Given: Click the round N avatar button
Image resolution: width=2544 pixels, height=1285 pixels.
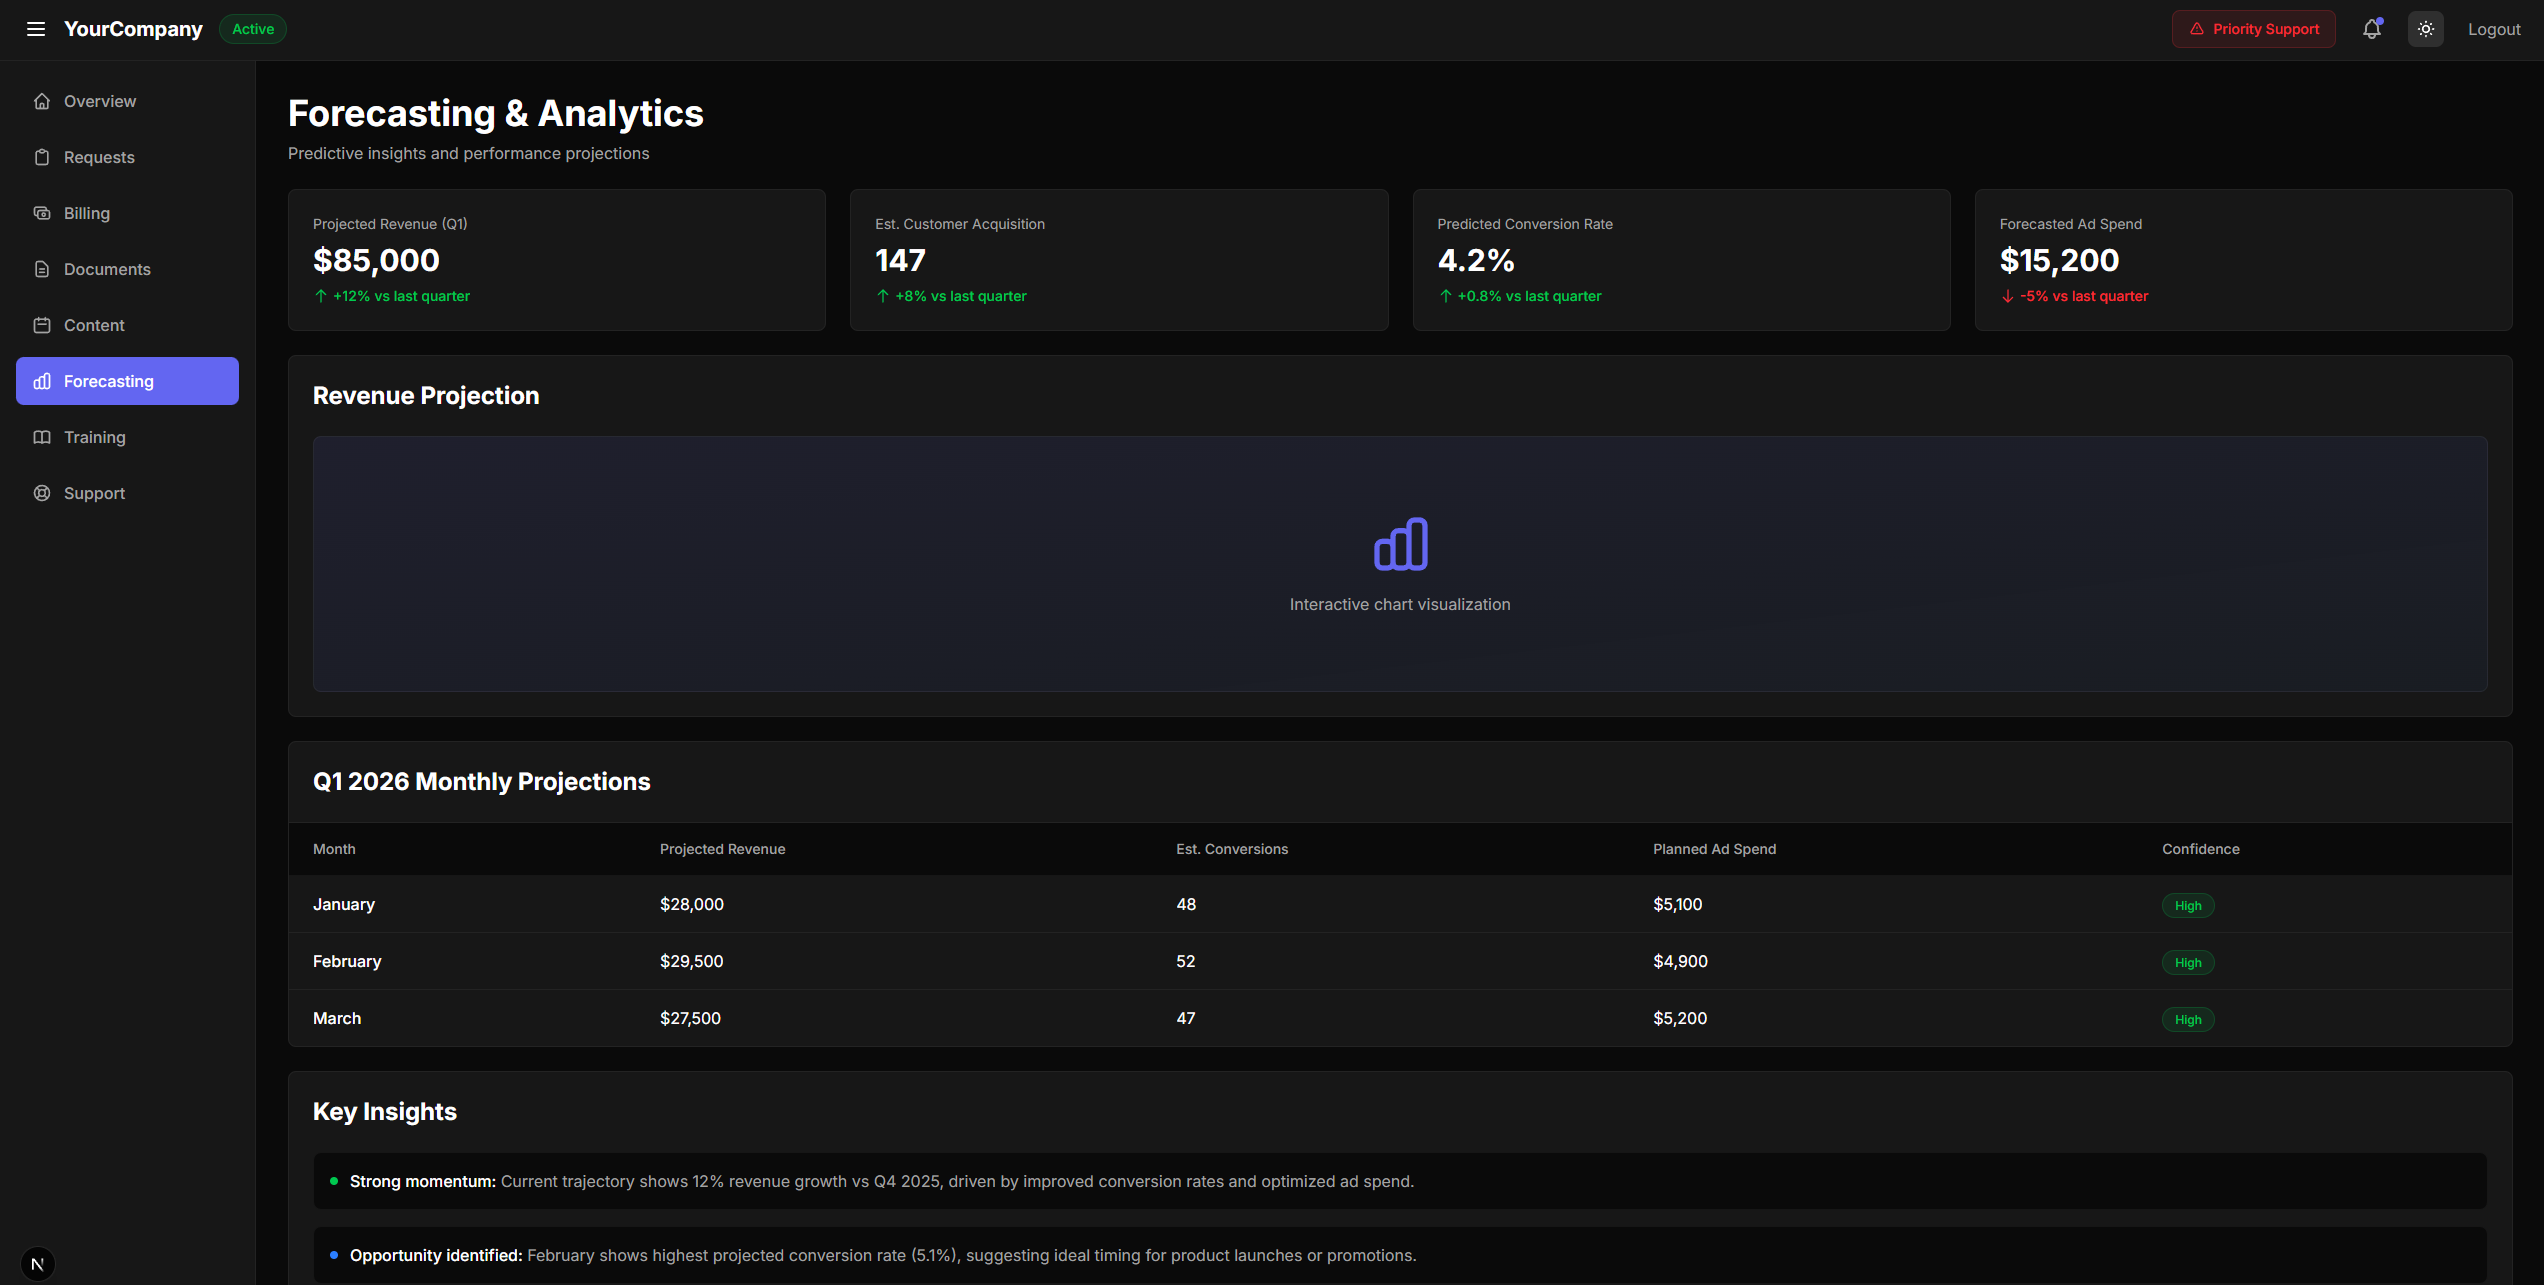Looking at the screenshot, I should [37, 1264].
